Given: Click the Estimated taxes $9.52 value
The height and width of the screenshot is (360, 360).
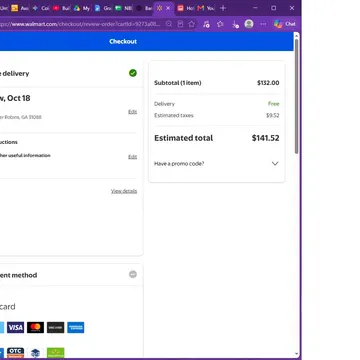Looking at the screenshot, I should click(273, 116).
